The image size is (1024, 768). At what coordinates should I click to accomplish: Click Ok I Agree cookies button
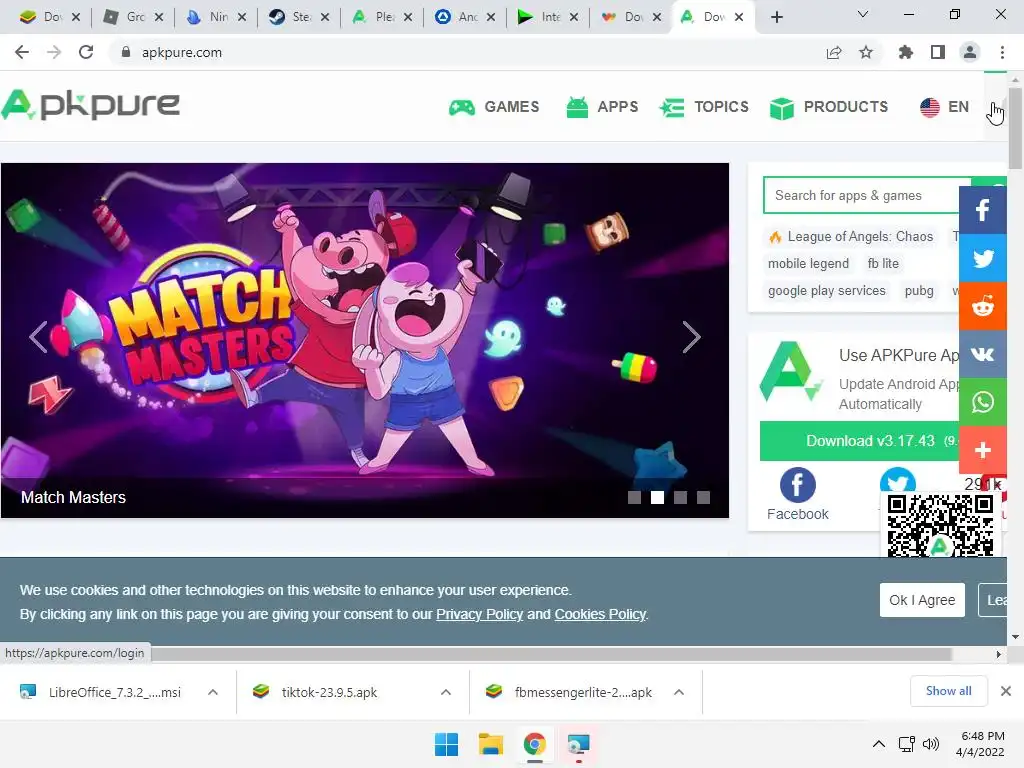click(x=922, y=600)
